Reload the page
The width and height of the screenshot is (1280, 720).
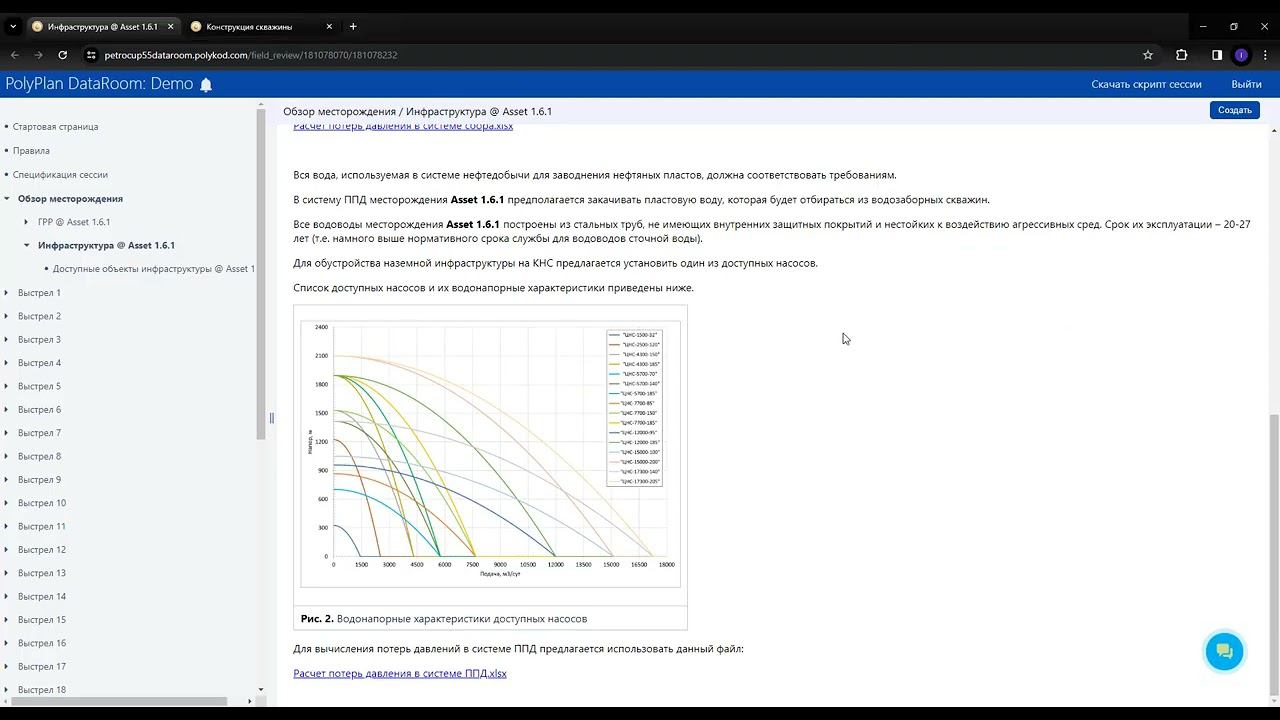(x=63, y=55)
